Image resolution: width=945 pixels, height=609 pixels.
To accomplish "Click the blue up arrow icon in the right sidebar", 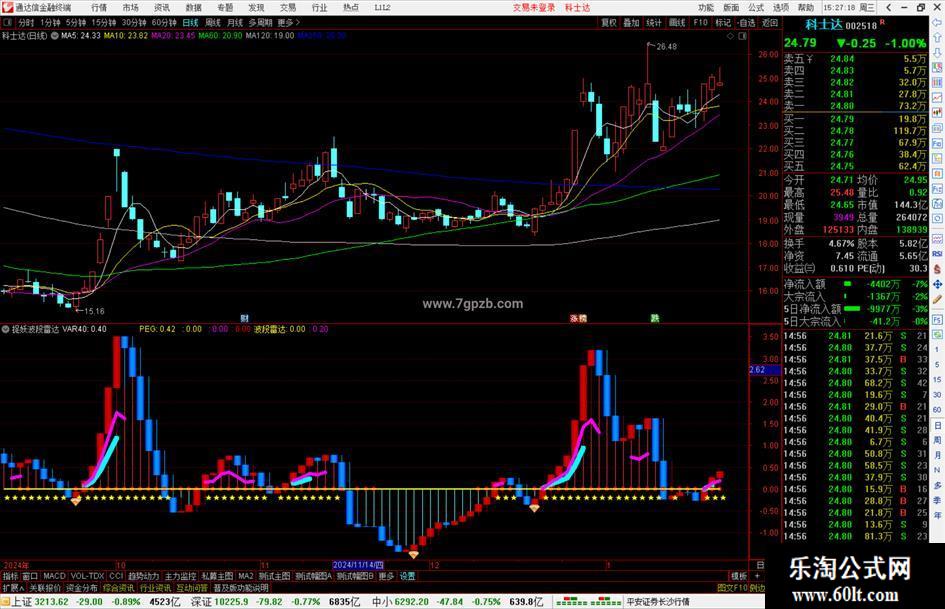I will pyautogui.click(x=937, y=37).
